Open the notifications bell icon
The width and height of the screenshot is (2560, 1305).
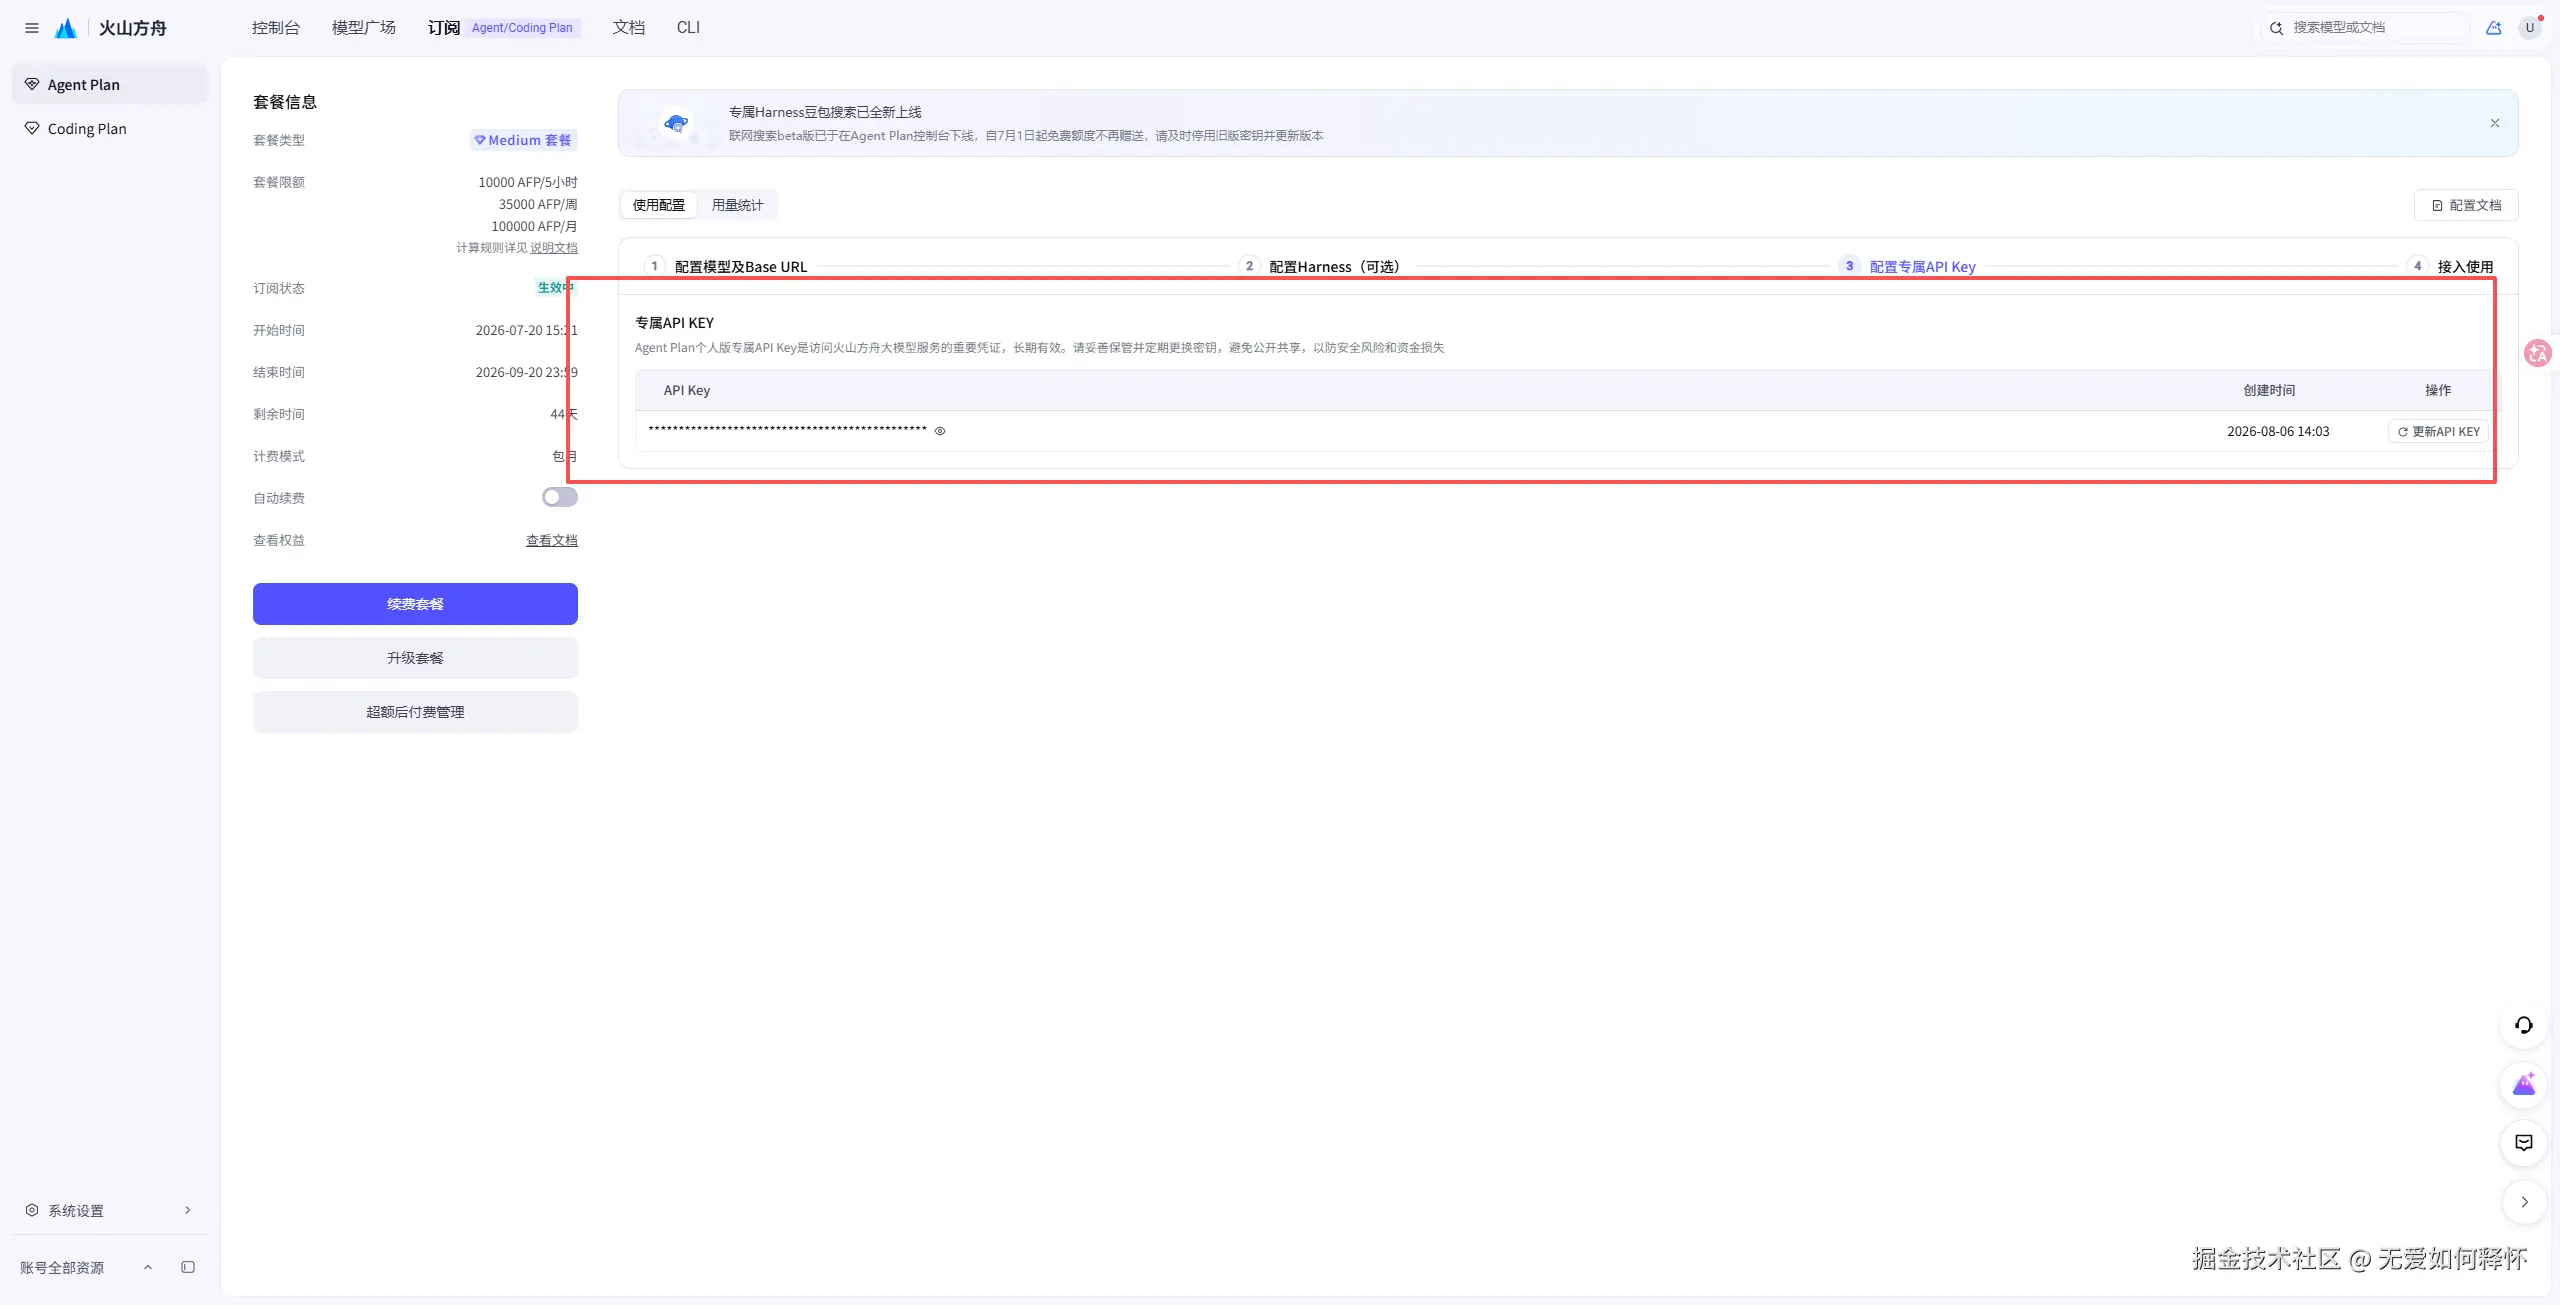pos(2494,28)
